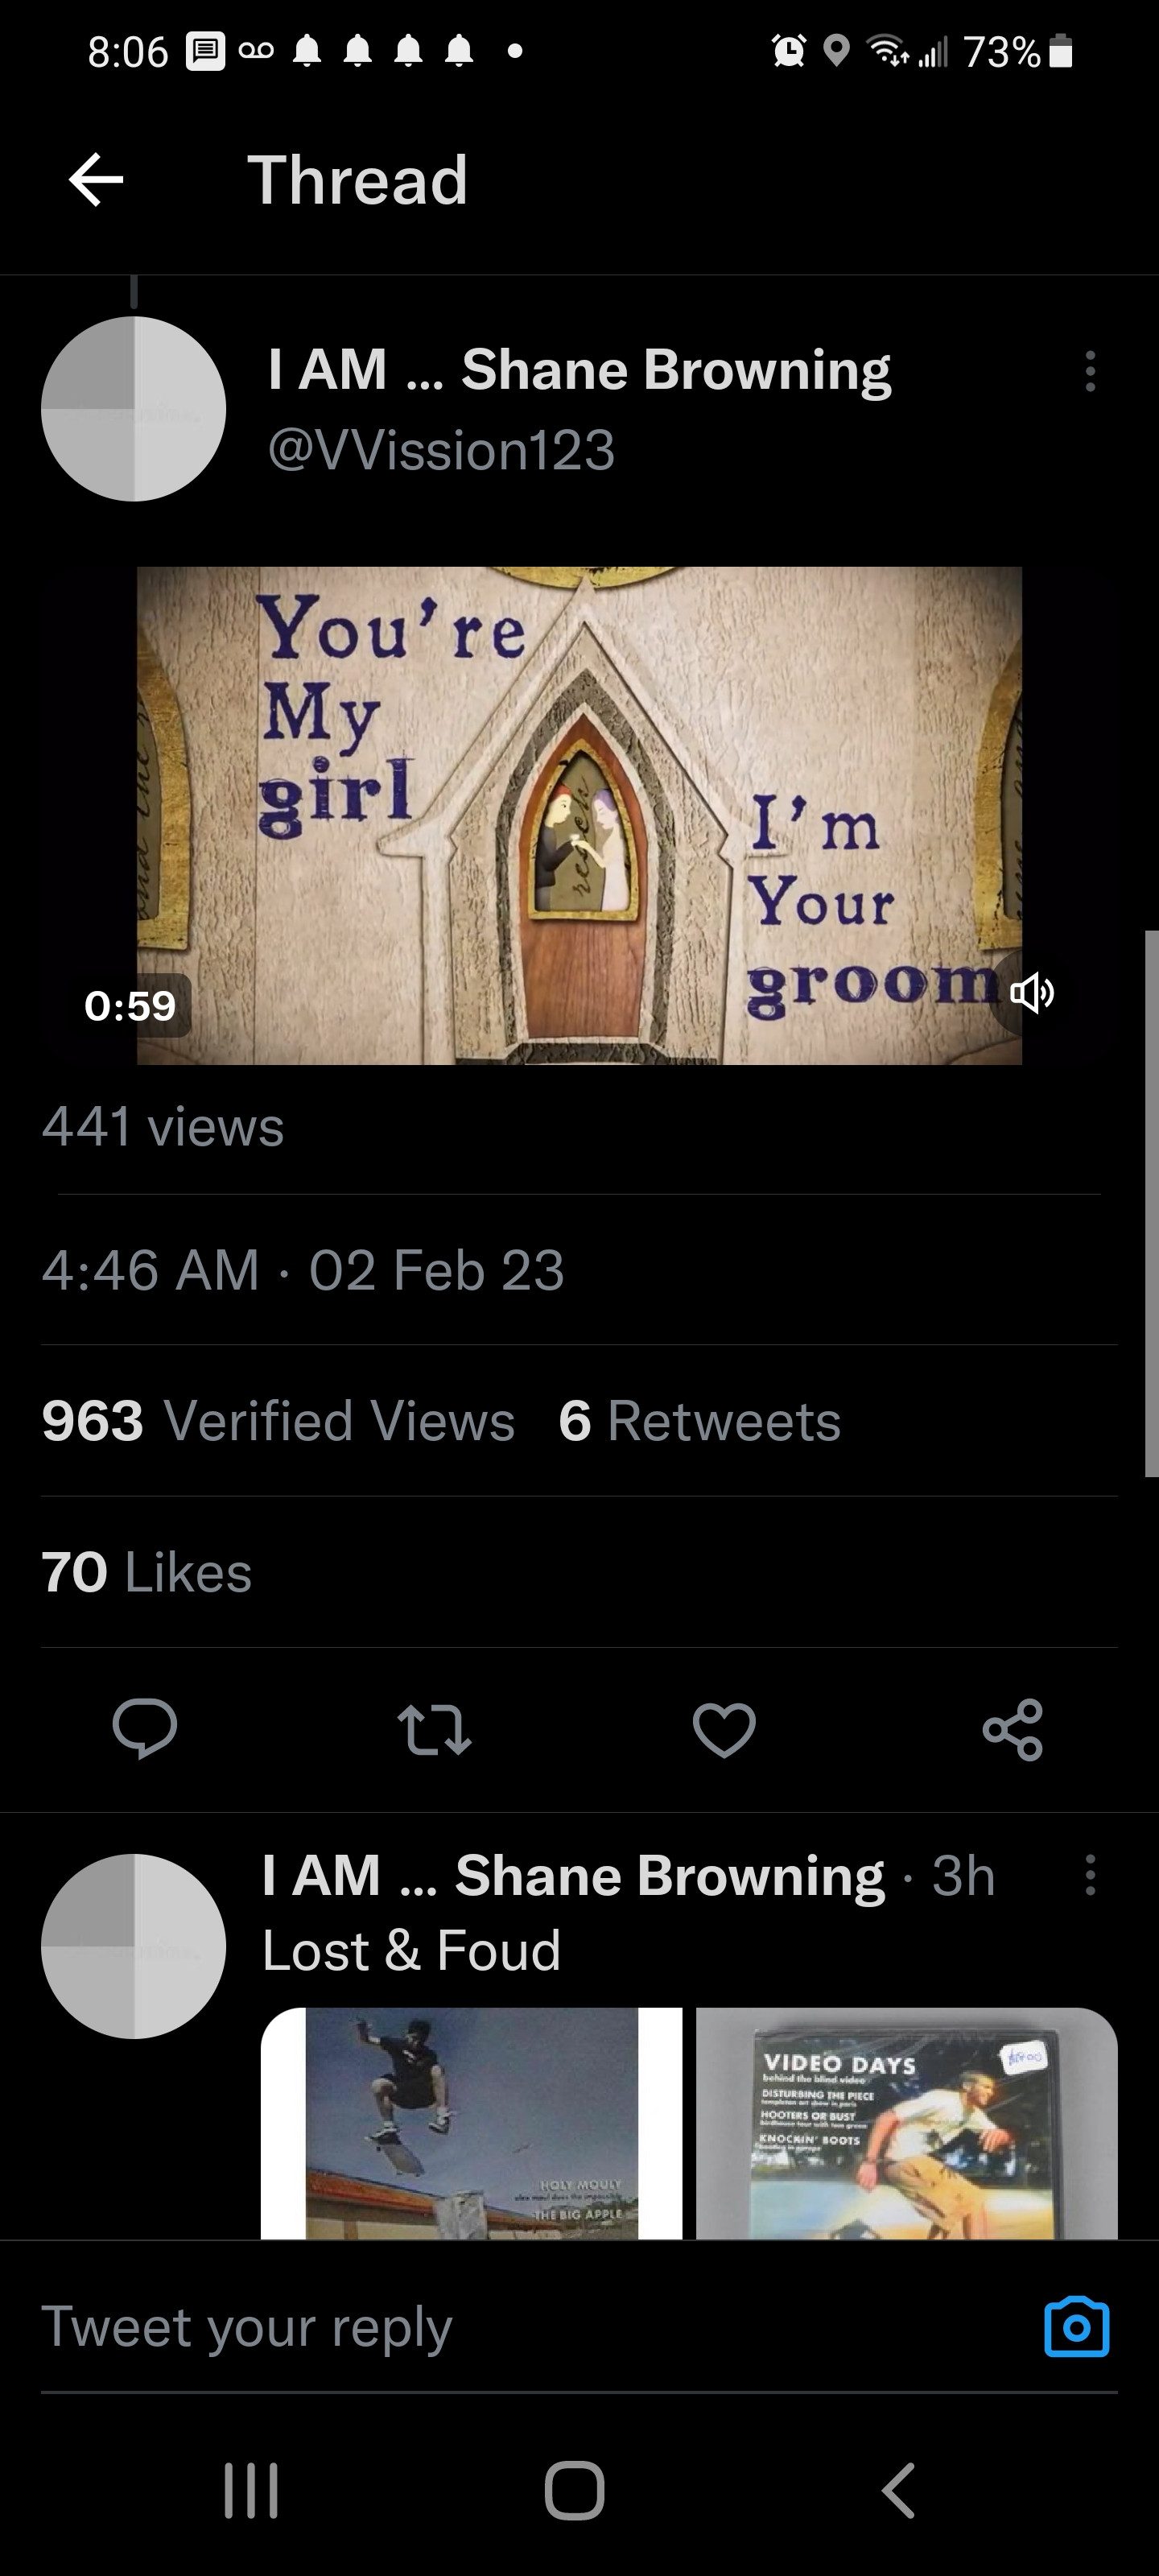Viewport: 1159px width, 2576px height.
Task: View the 6 Retweets list
Action: [x=700, y=1421]
